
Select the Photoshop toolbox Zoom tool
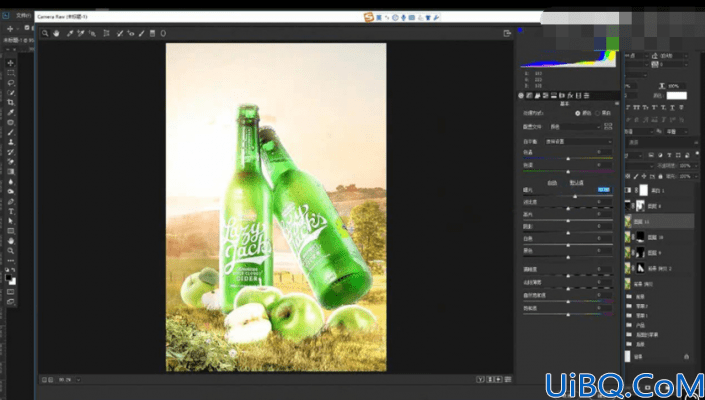11,251
